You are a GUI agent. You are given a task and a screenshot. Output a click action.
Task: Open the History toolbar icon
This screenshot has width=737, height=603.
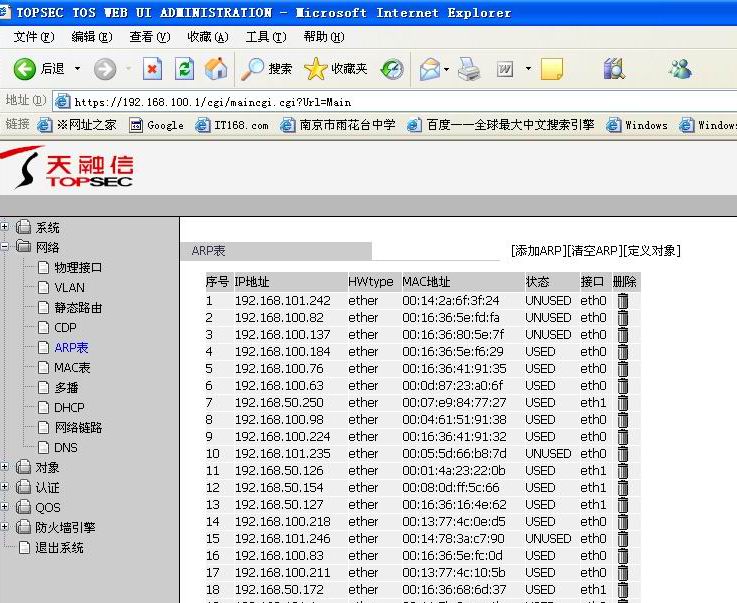pyautogui.click(x=393, y=68)
